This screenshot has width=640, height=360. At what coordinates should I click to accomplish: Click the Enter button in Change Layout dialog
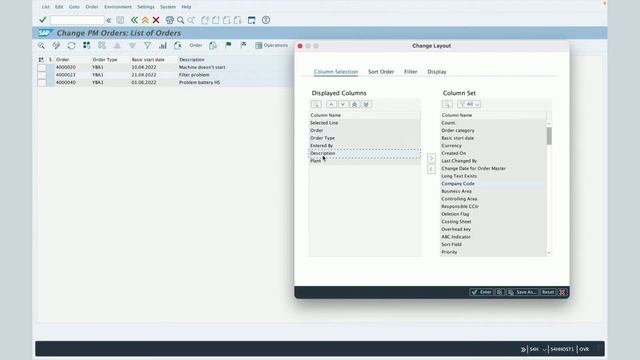[x=481, y=292]
